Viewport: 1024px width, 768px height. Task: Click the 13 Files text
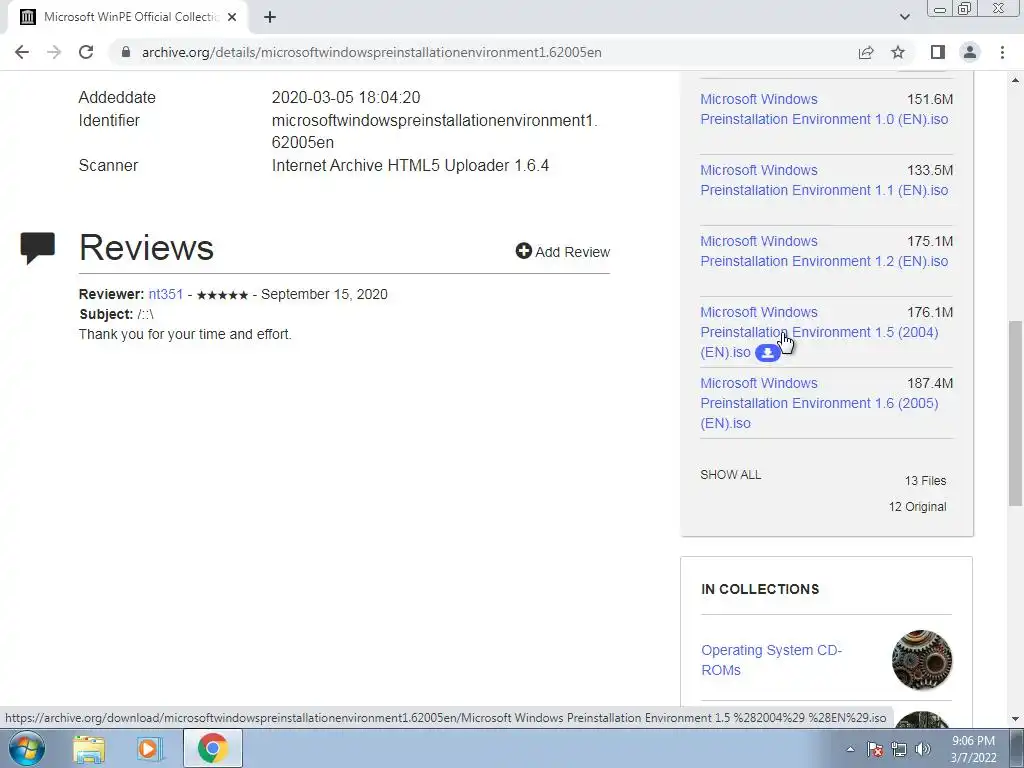[925, 481]
